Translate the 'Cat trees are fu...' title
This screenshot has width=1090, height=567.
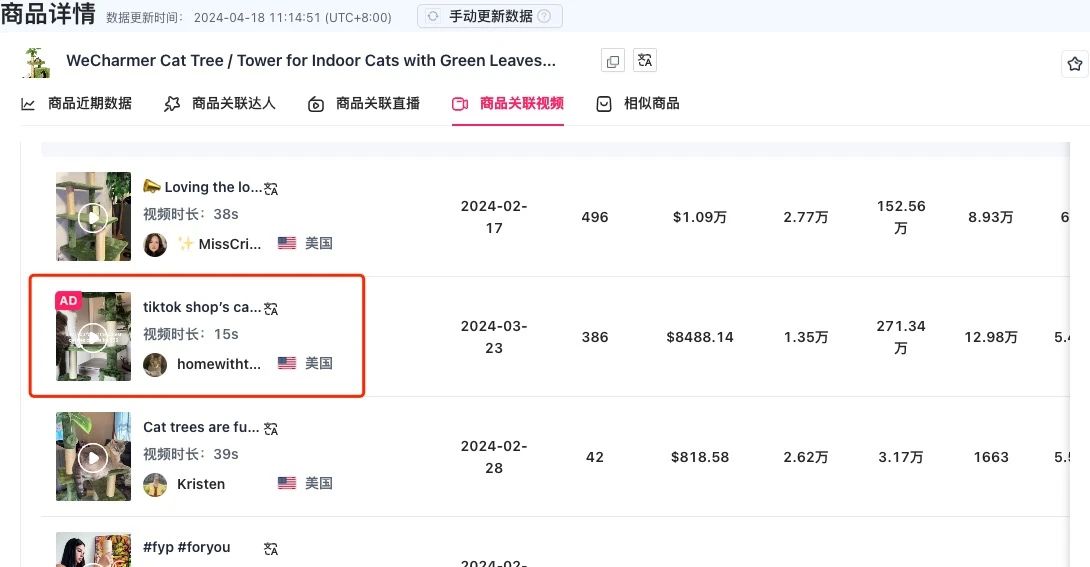(271, 428)
